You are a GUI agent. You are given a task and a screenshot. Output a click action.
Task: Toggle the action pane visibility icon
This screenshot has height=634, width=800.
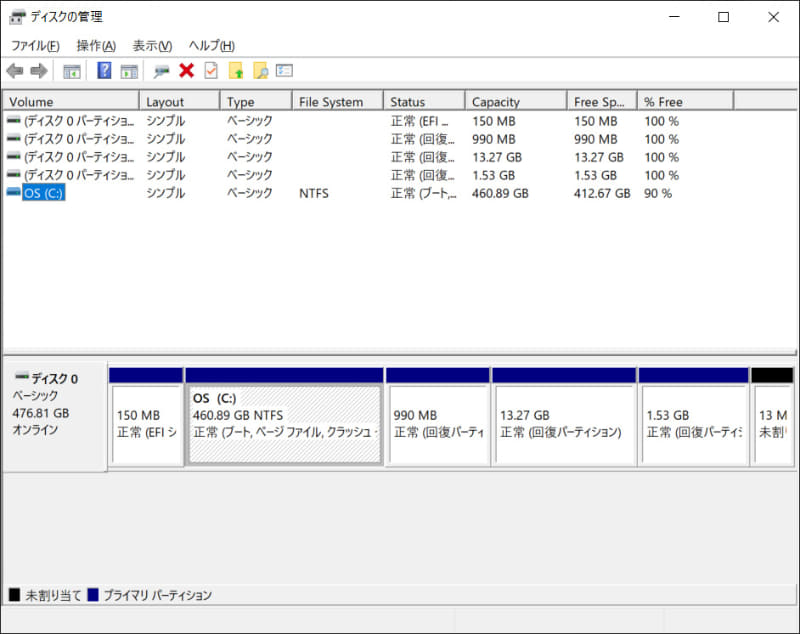coord(127,70)
